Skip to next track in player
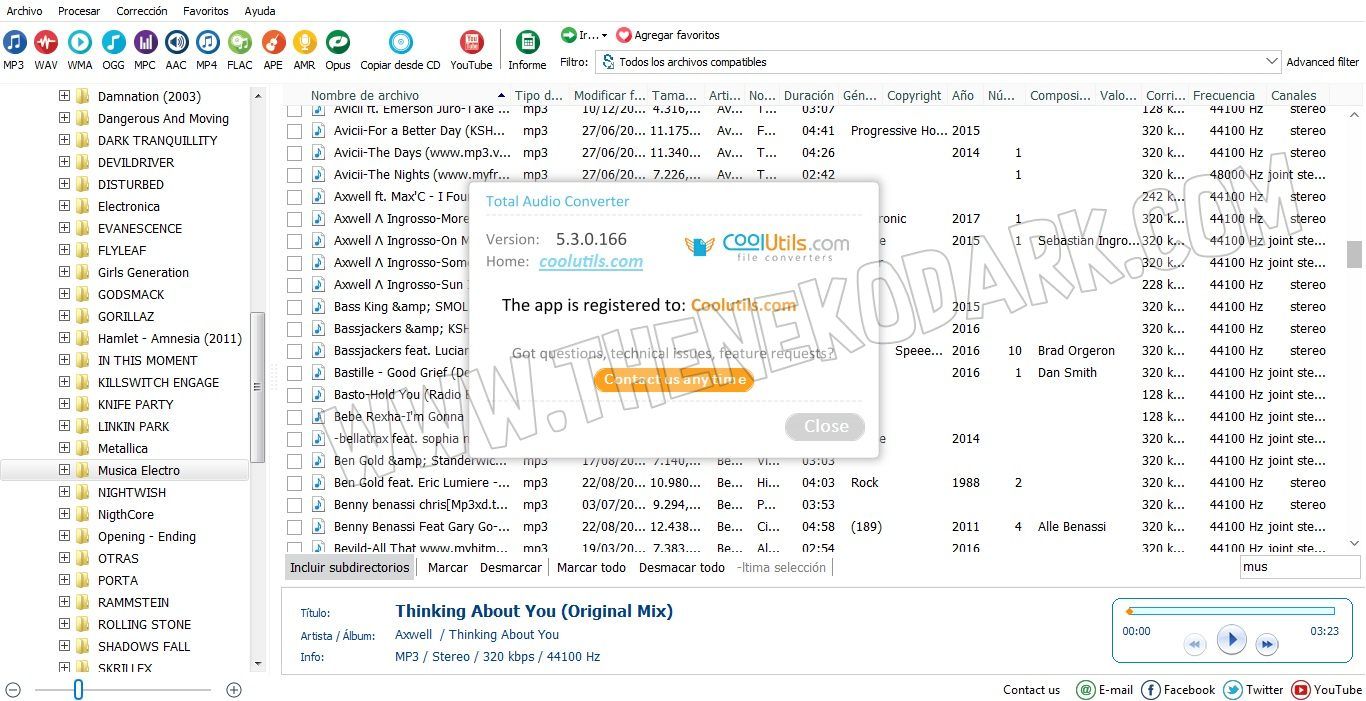The image size is (1366, 701). 1267,645
